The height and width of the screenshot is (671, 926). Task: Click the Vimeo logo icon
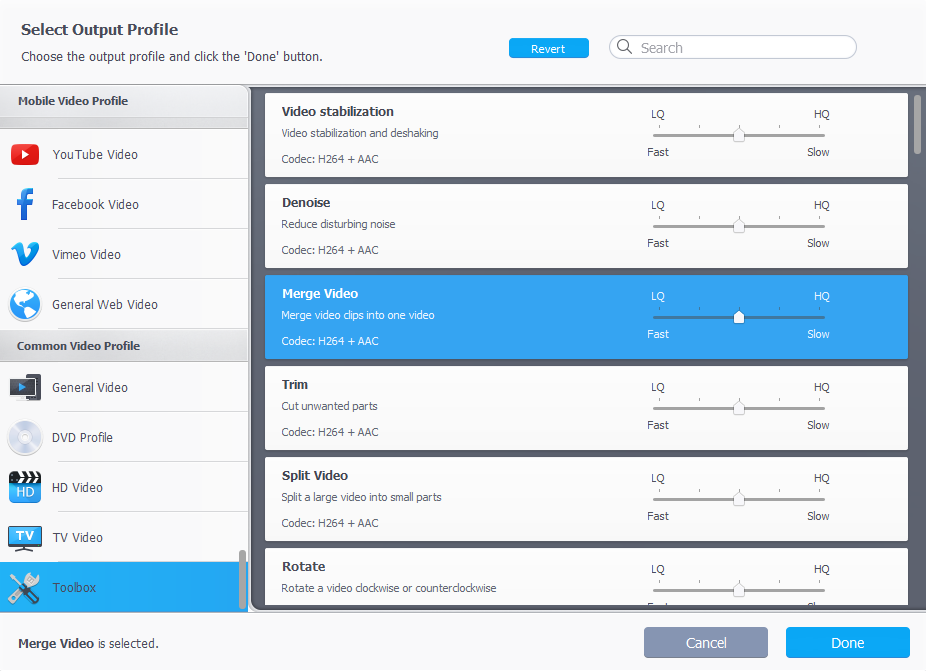pos(25,254)
